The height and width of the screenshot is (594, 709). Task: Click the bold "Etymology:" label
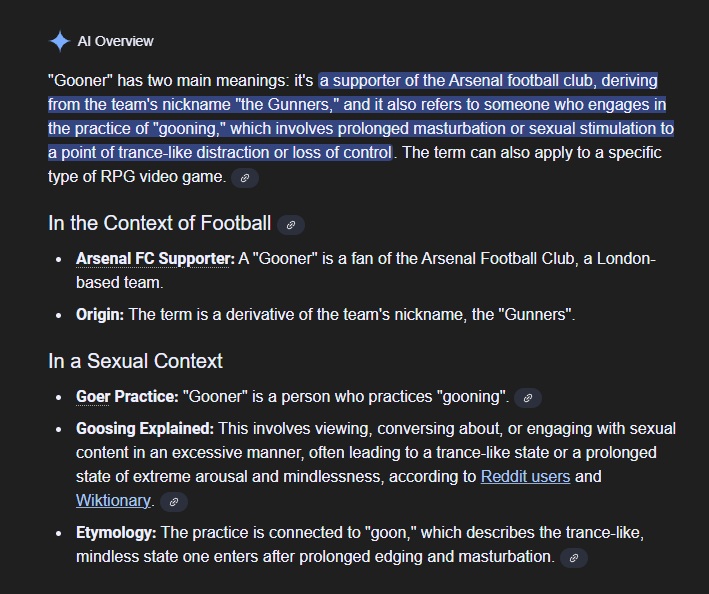pos(116,532)
